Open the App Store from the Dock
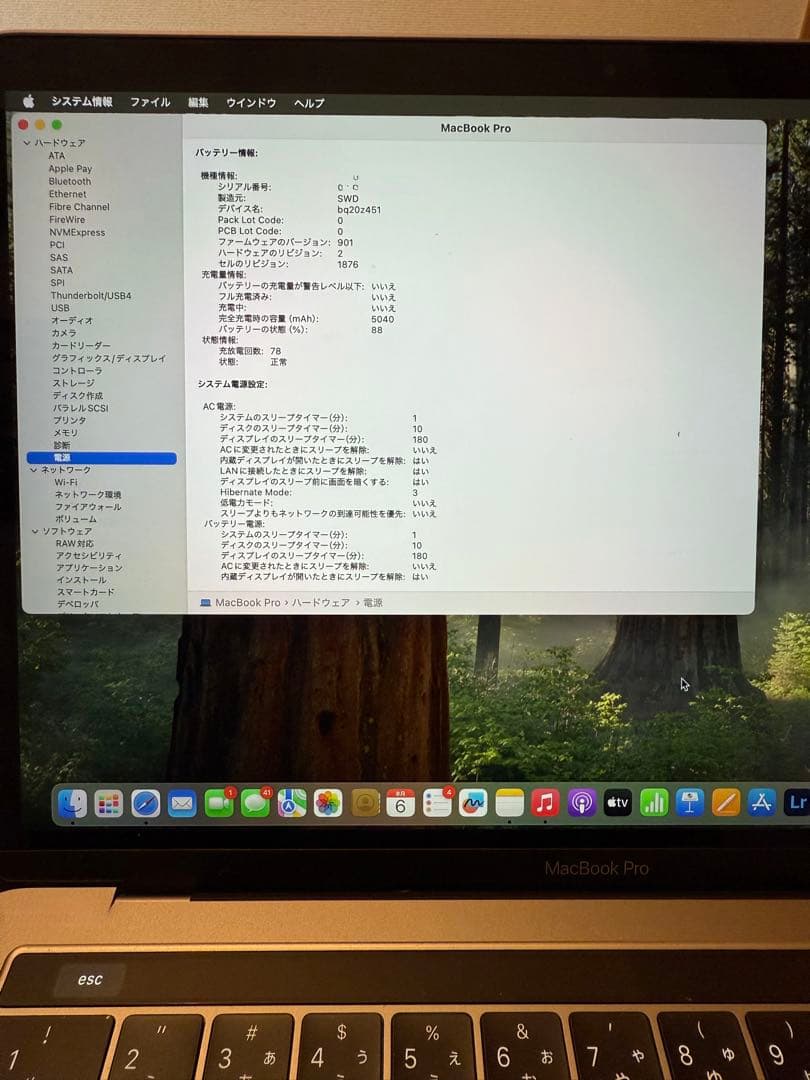Viewport: 810px width, 1080px height. pos(762,803)
